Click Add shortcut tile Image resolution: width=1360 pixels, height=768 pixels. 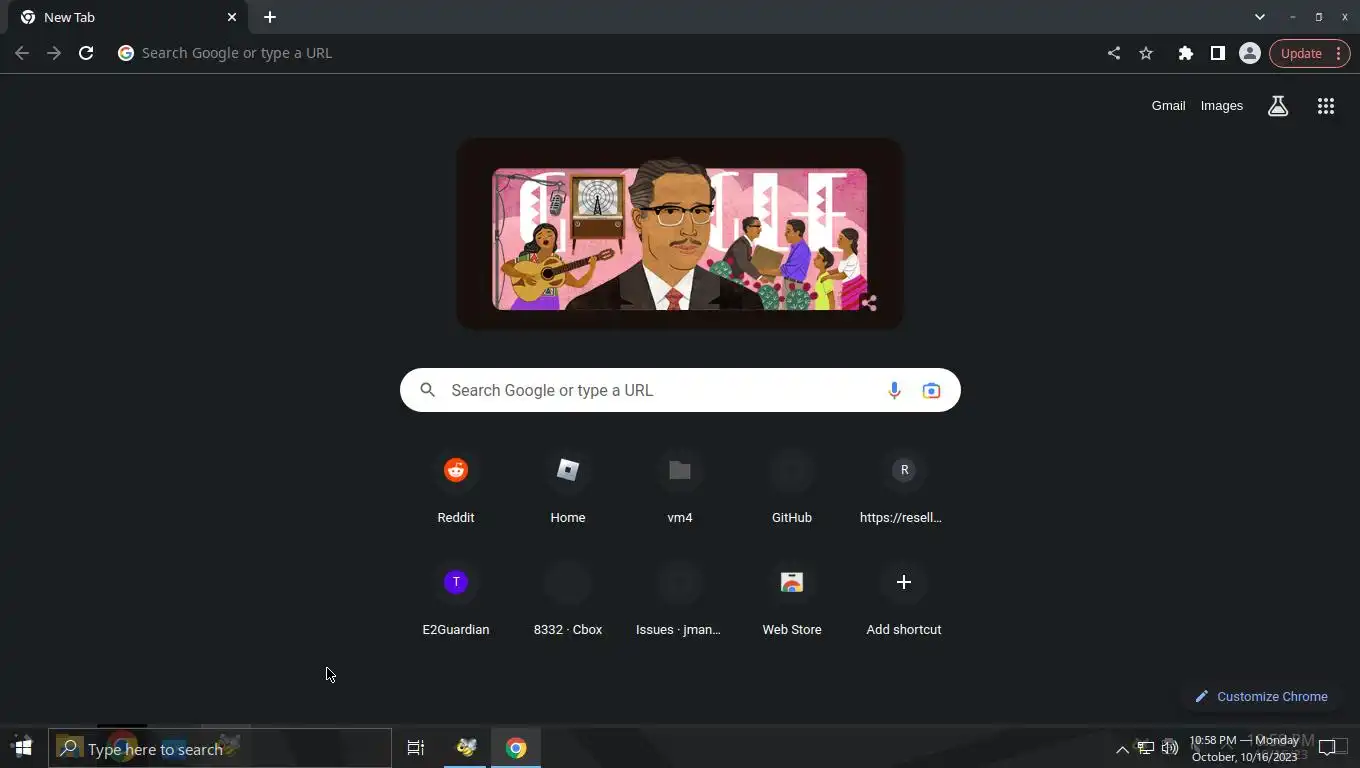point(904,600)
